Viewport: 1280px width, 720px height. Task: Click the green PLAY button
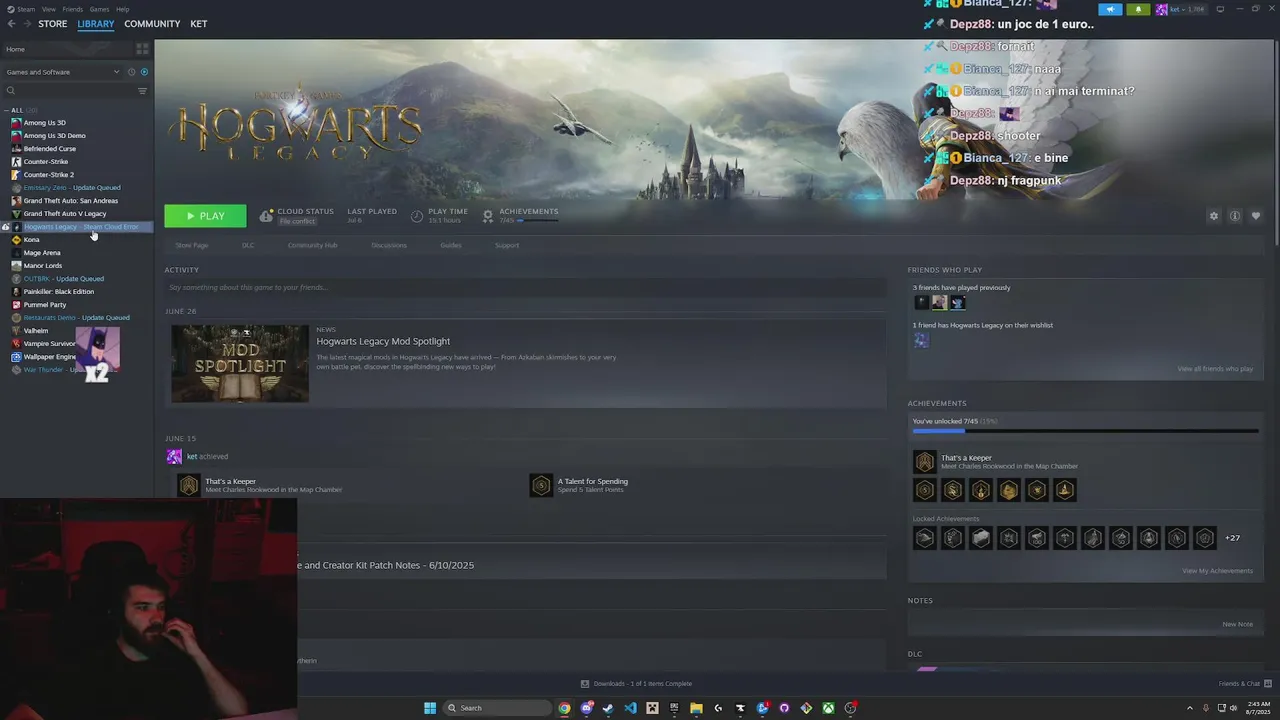point(205,216)
